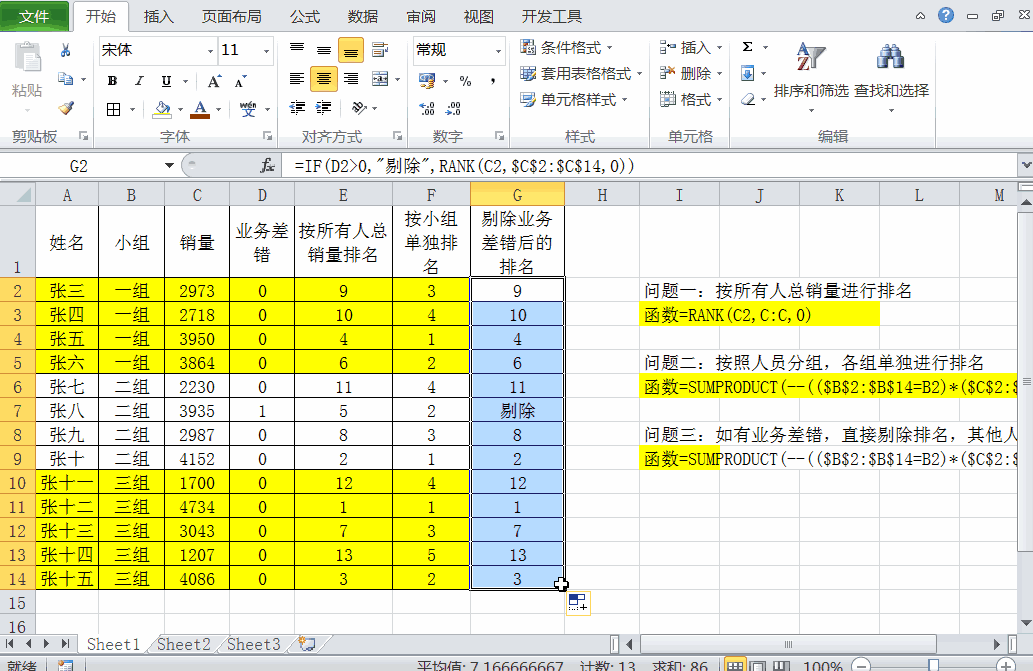Open the number format 常规 dropdown
The height and width of the screenshot is (671, 1033).
498,51
